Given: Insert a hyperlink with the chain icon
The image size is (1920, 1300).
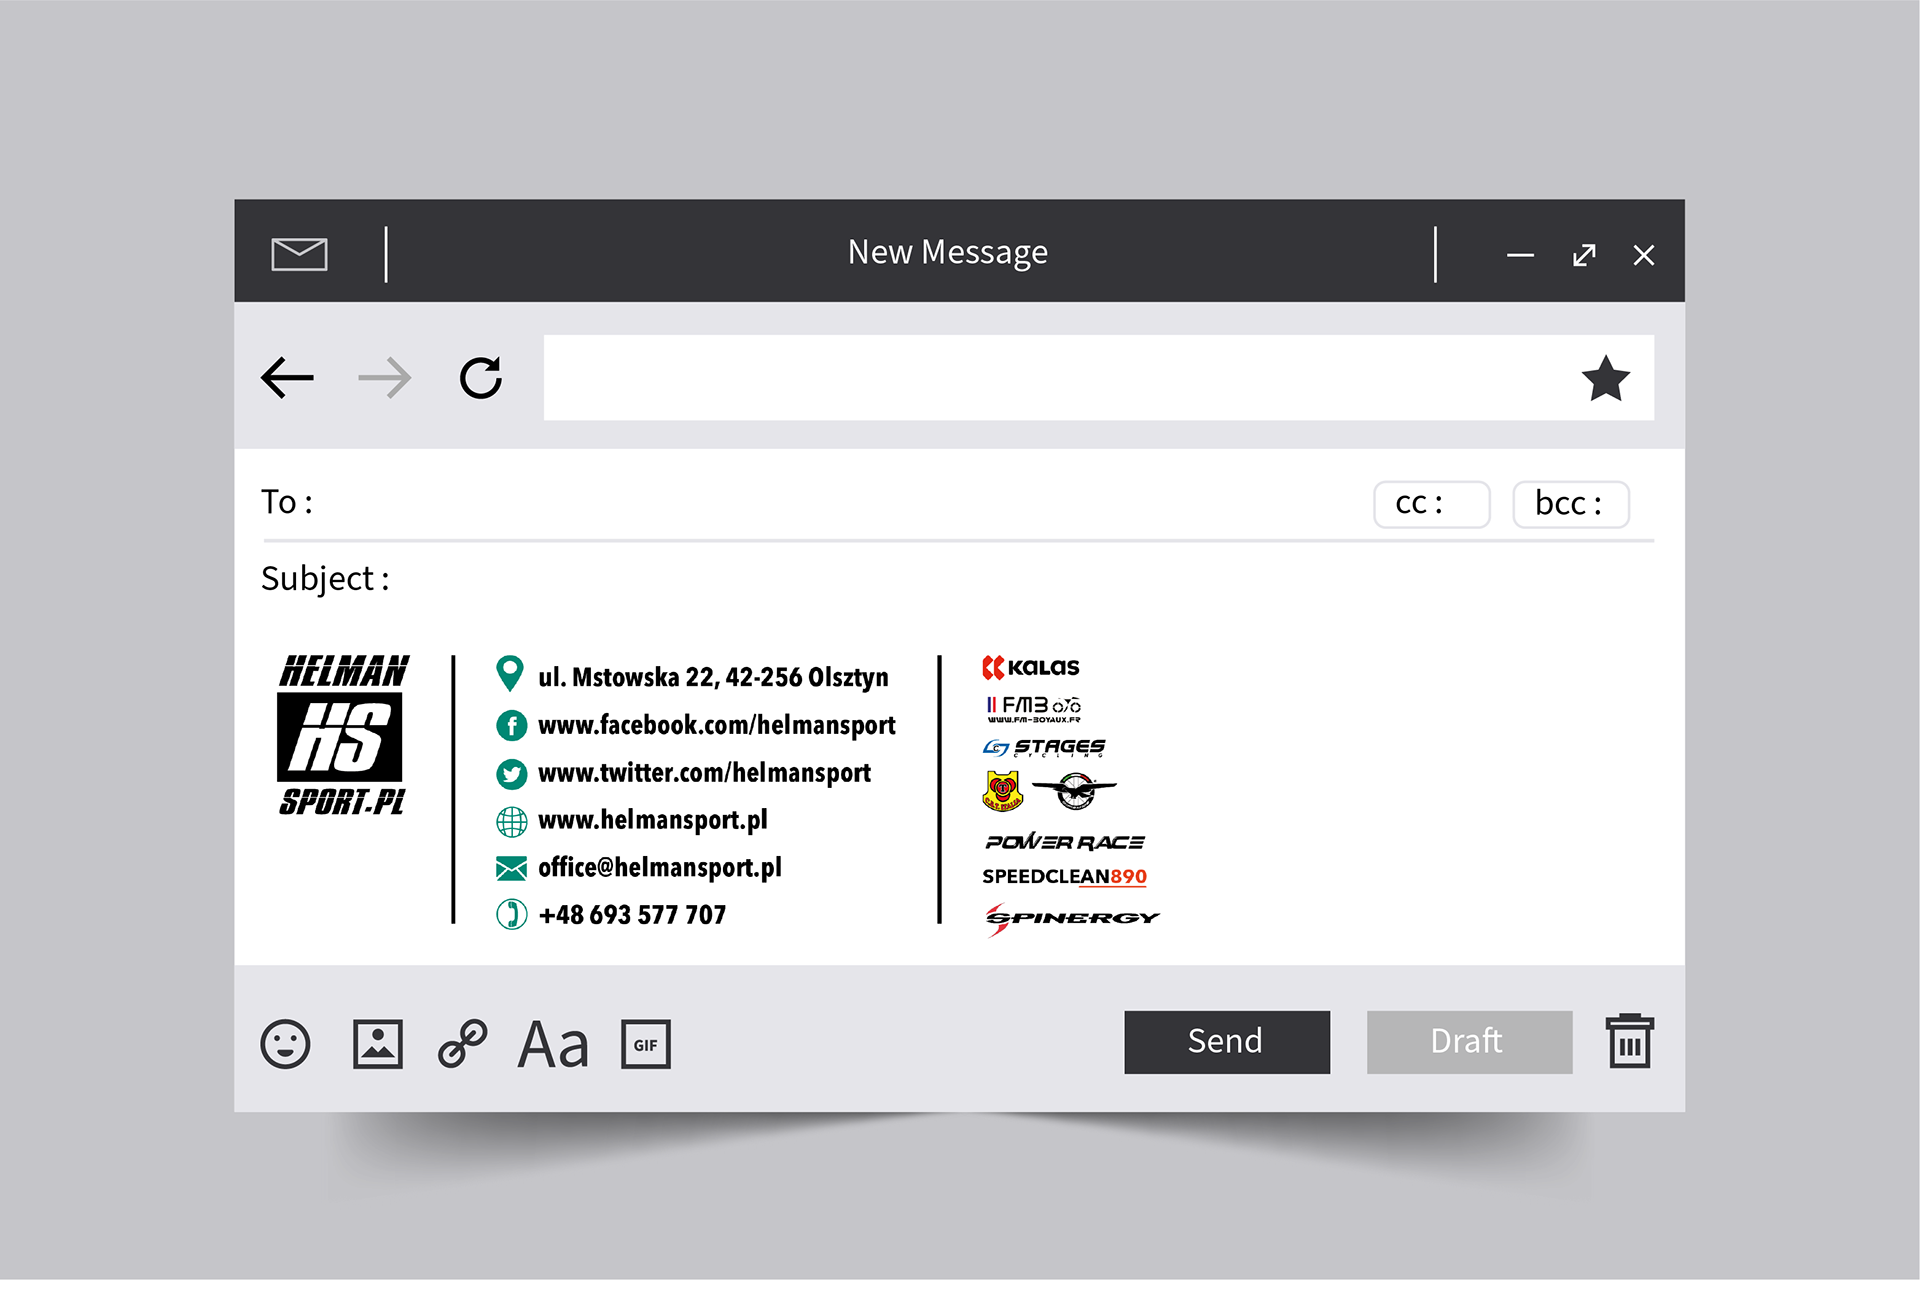Looking at the screenshot, I should (463, 1044).
